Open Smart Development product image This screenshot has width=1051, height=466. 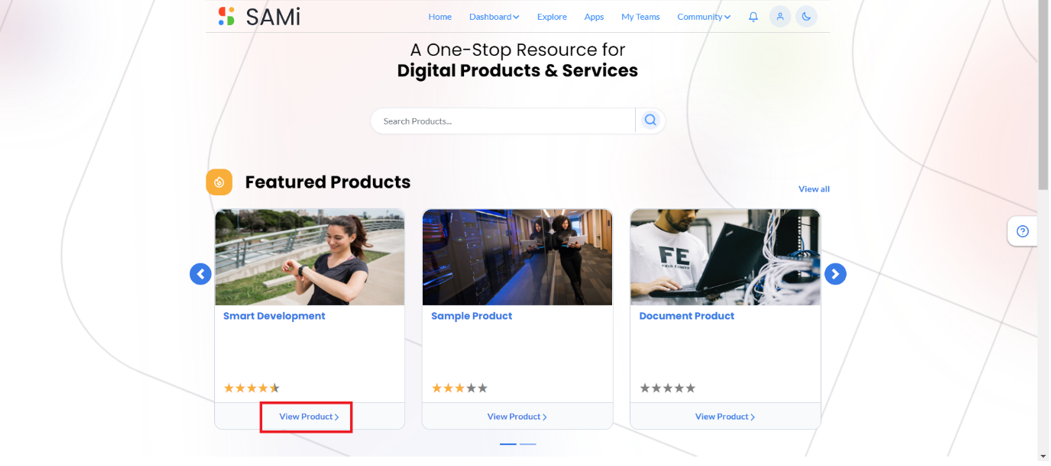click(310, 257)
